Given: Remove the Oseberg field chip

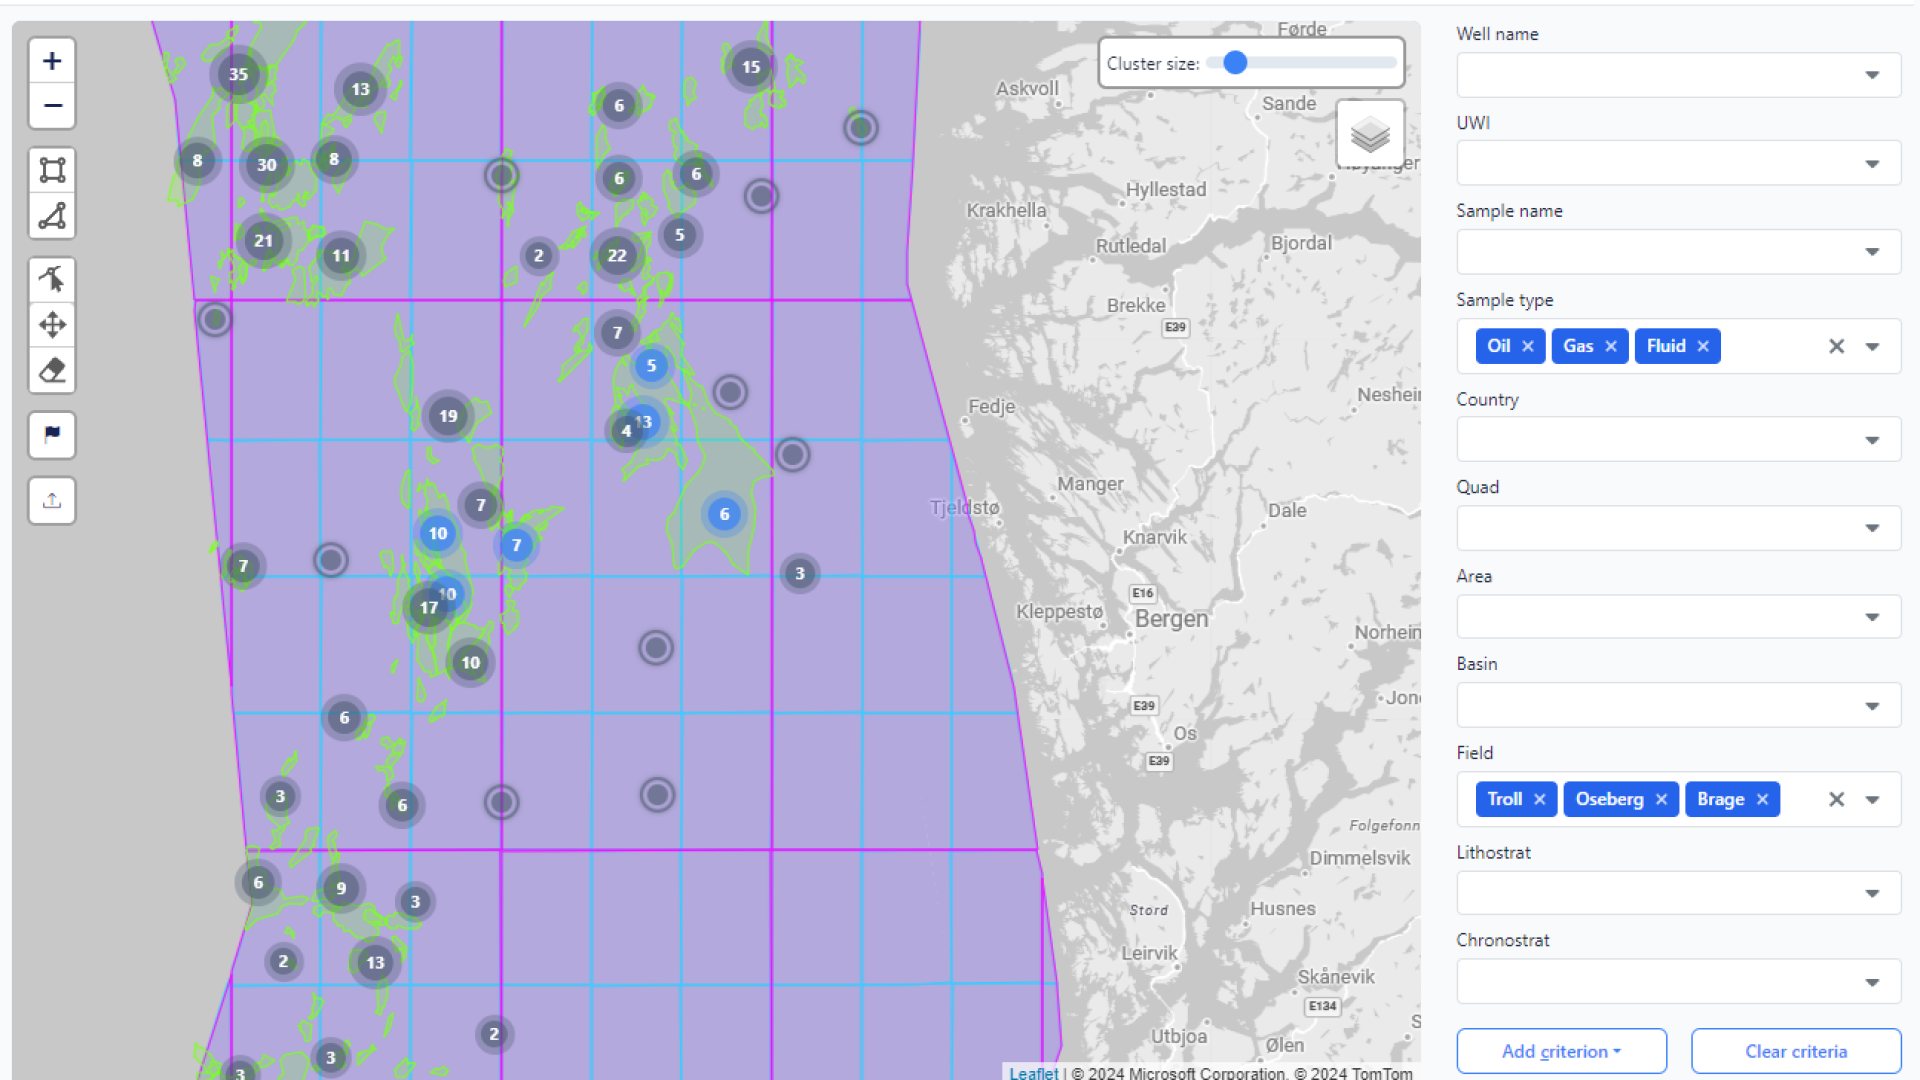Looking at the screenshot, I should (x=1661, y=799).
